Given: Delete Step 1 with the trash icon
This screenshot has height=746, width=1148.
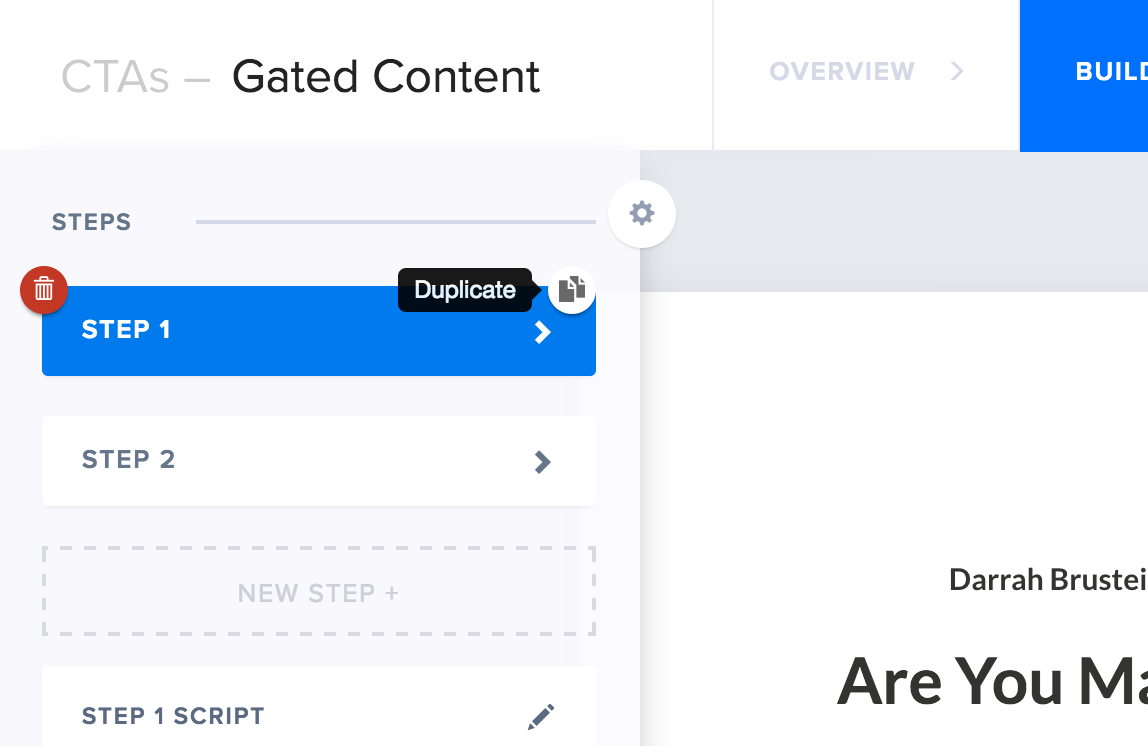Looking at the screenshot, I should coord(44,290).
